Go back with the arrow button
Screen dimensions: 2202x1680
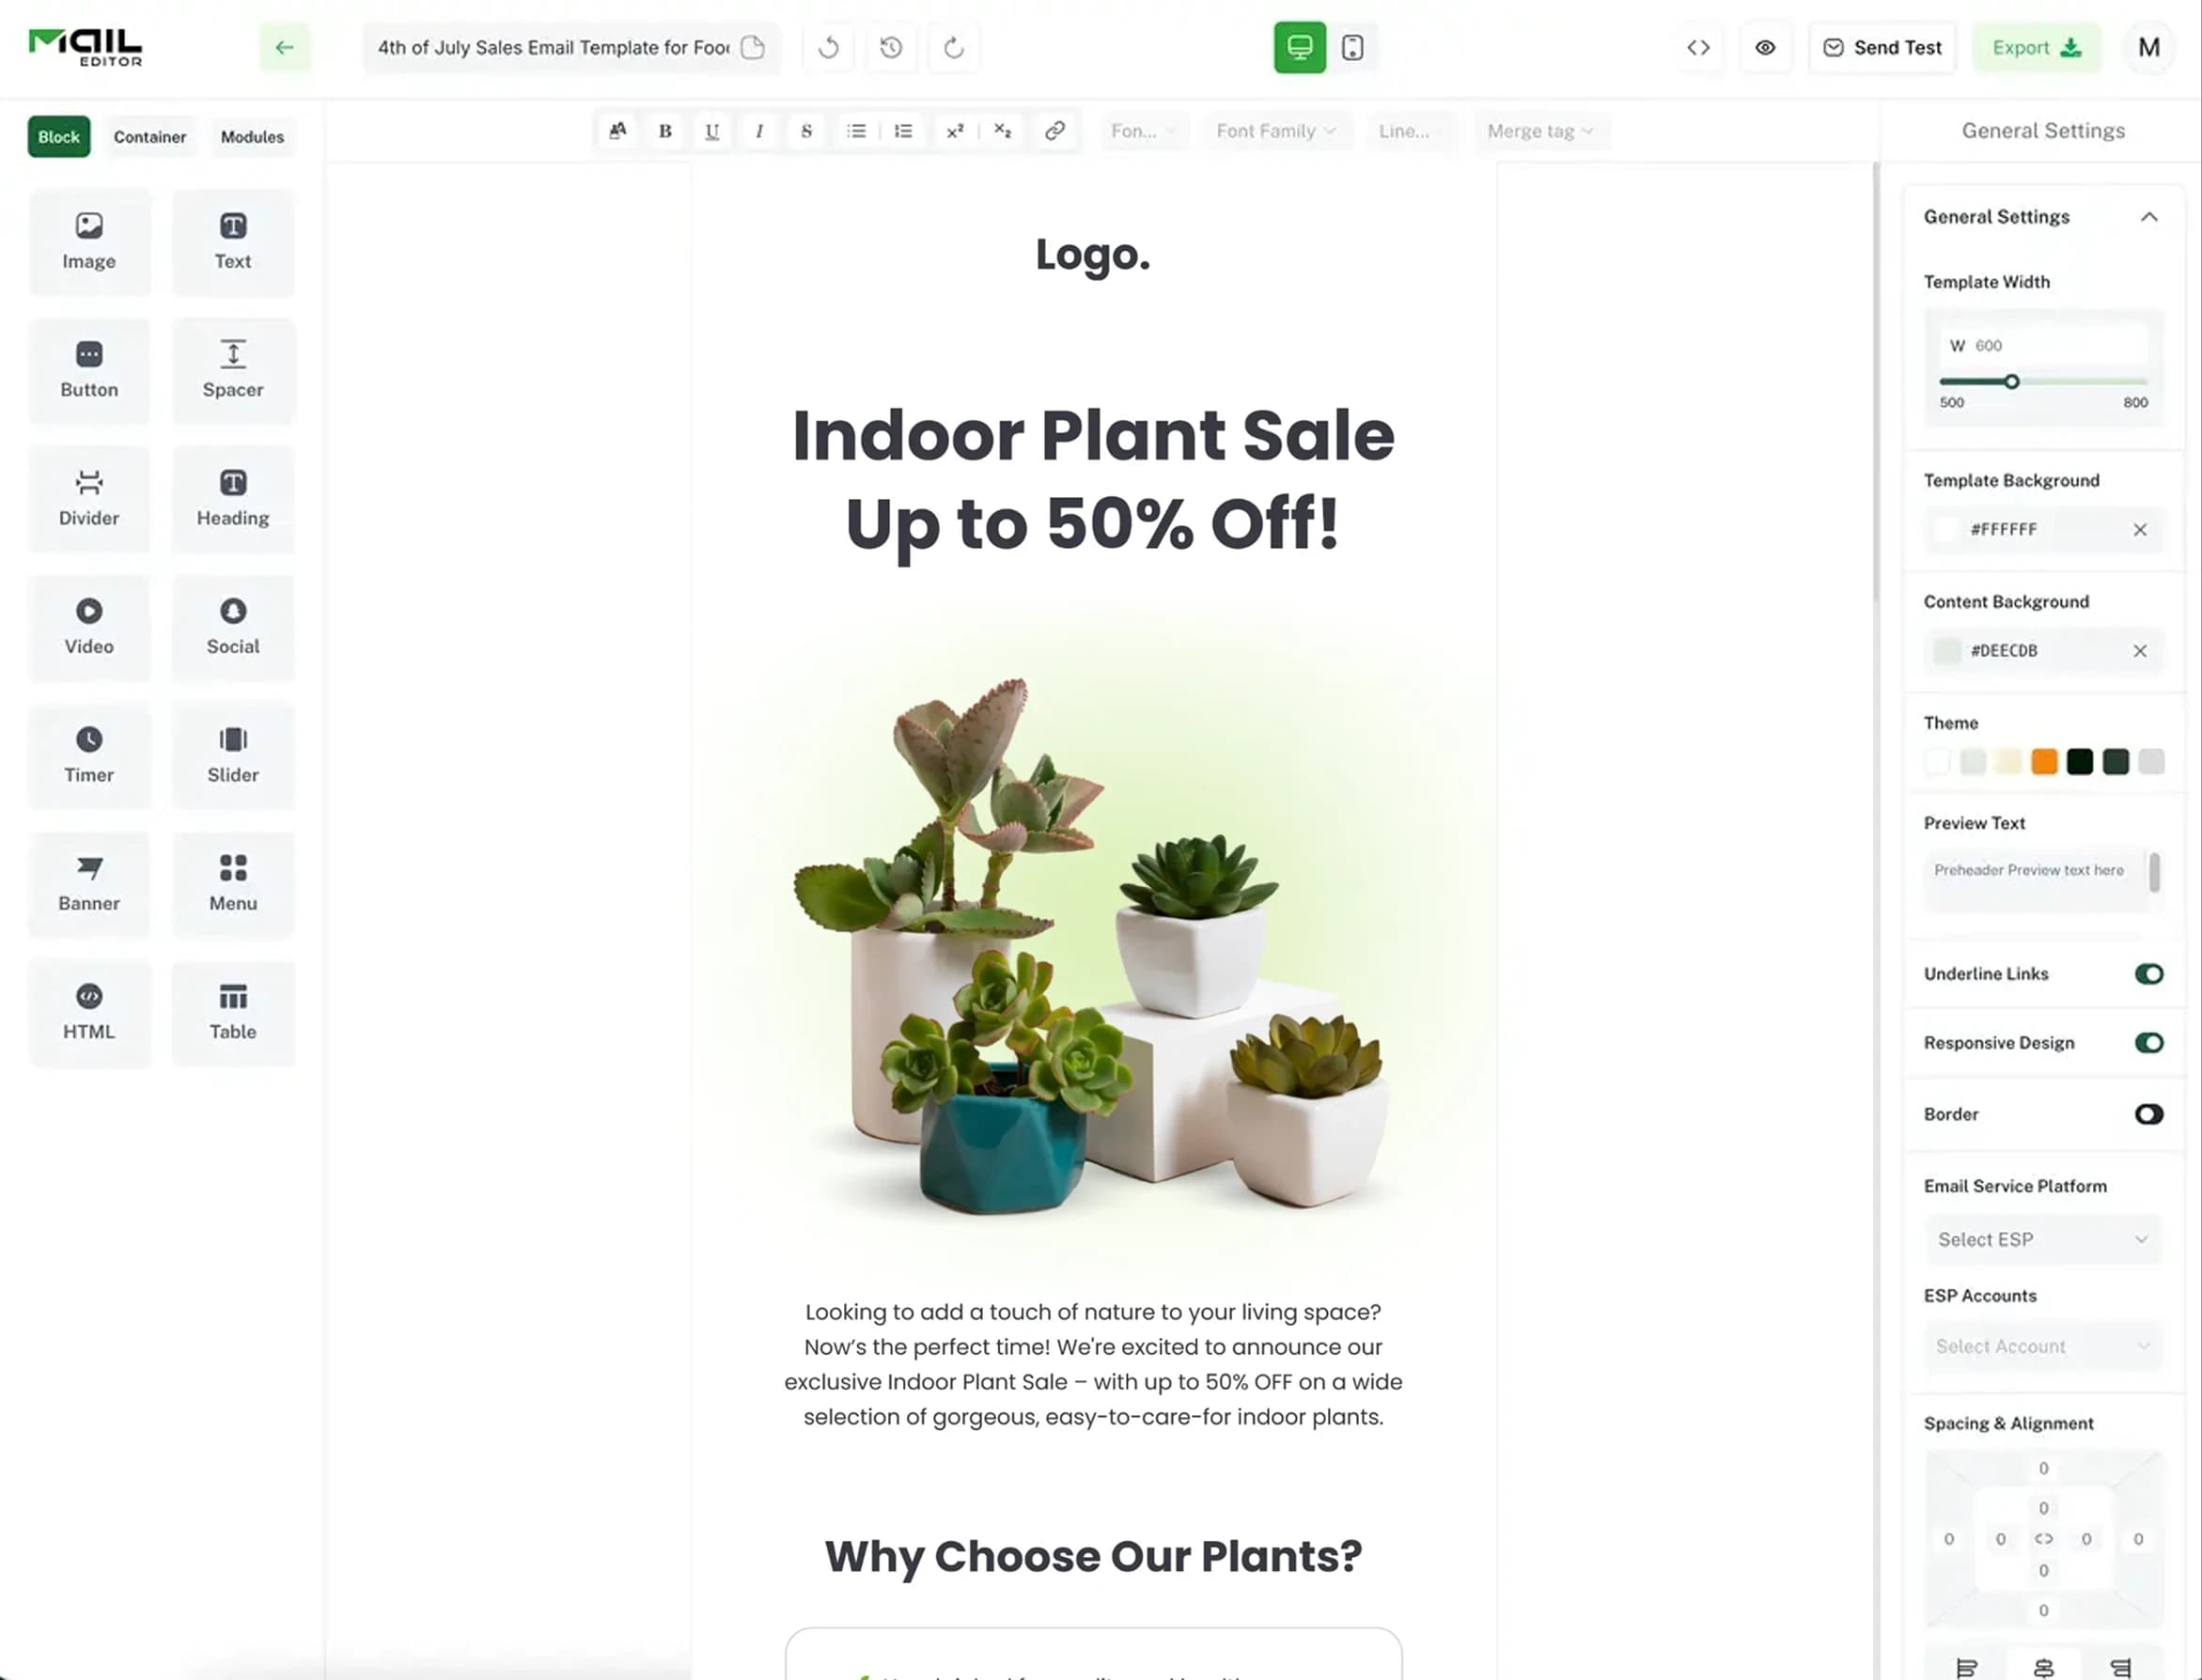pyautogui.click(x=285, y=47)
